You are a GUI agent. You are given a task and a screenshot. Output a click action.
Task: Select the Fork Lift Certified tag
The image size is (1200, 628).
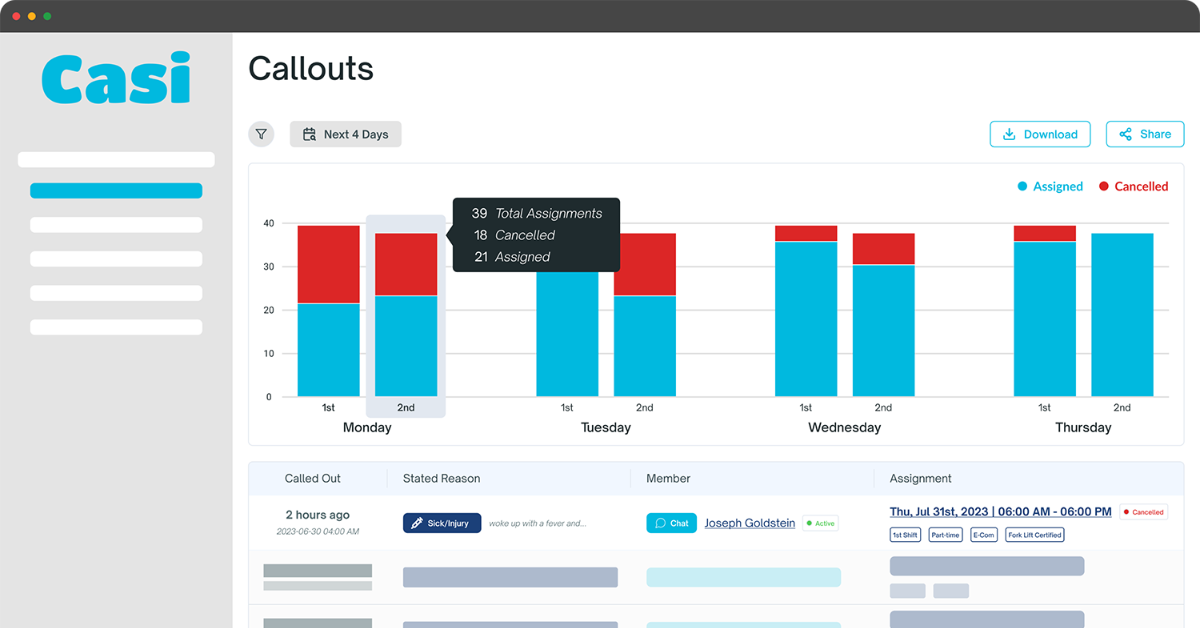1035,535
